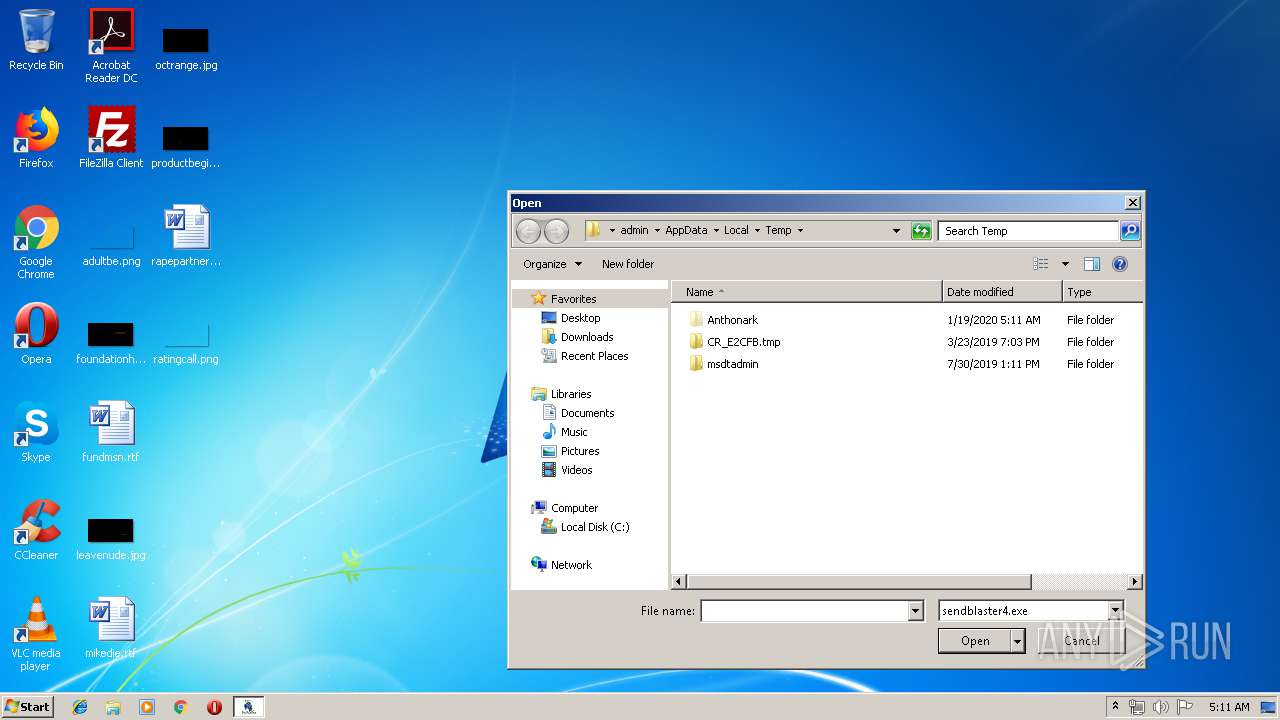
Task: Open the Organize dropdown menu
Action: tap(552, 264)
